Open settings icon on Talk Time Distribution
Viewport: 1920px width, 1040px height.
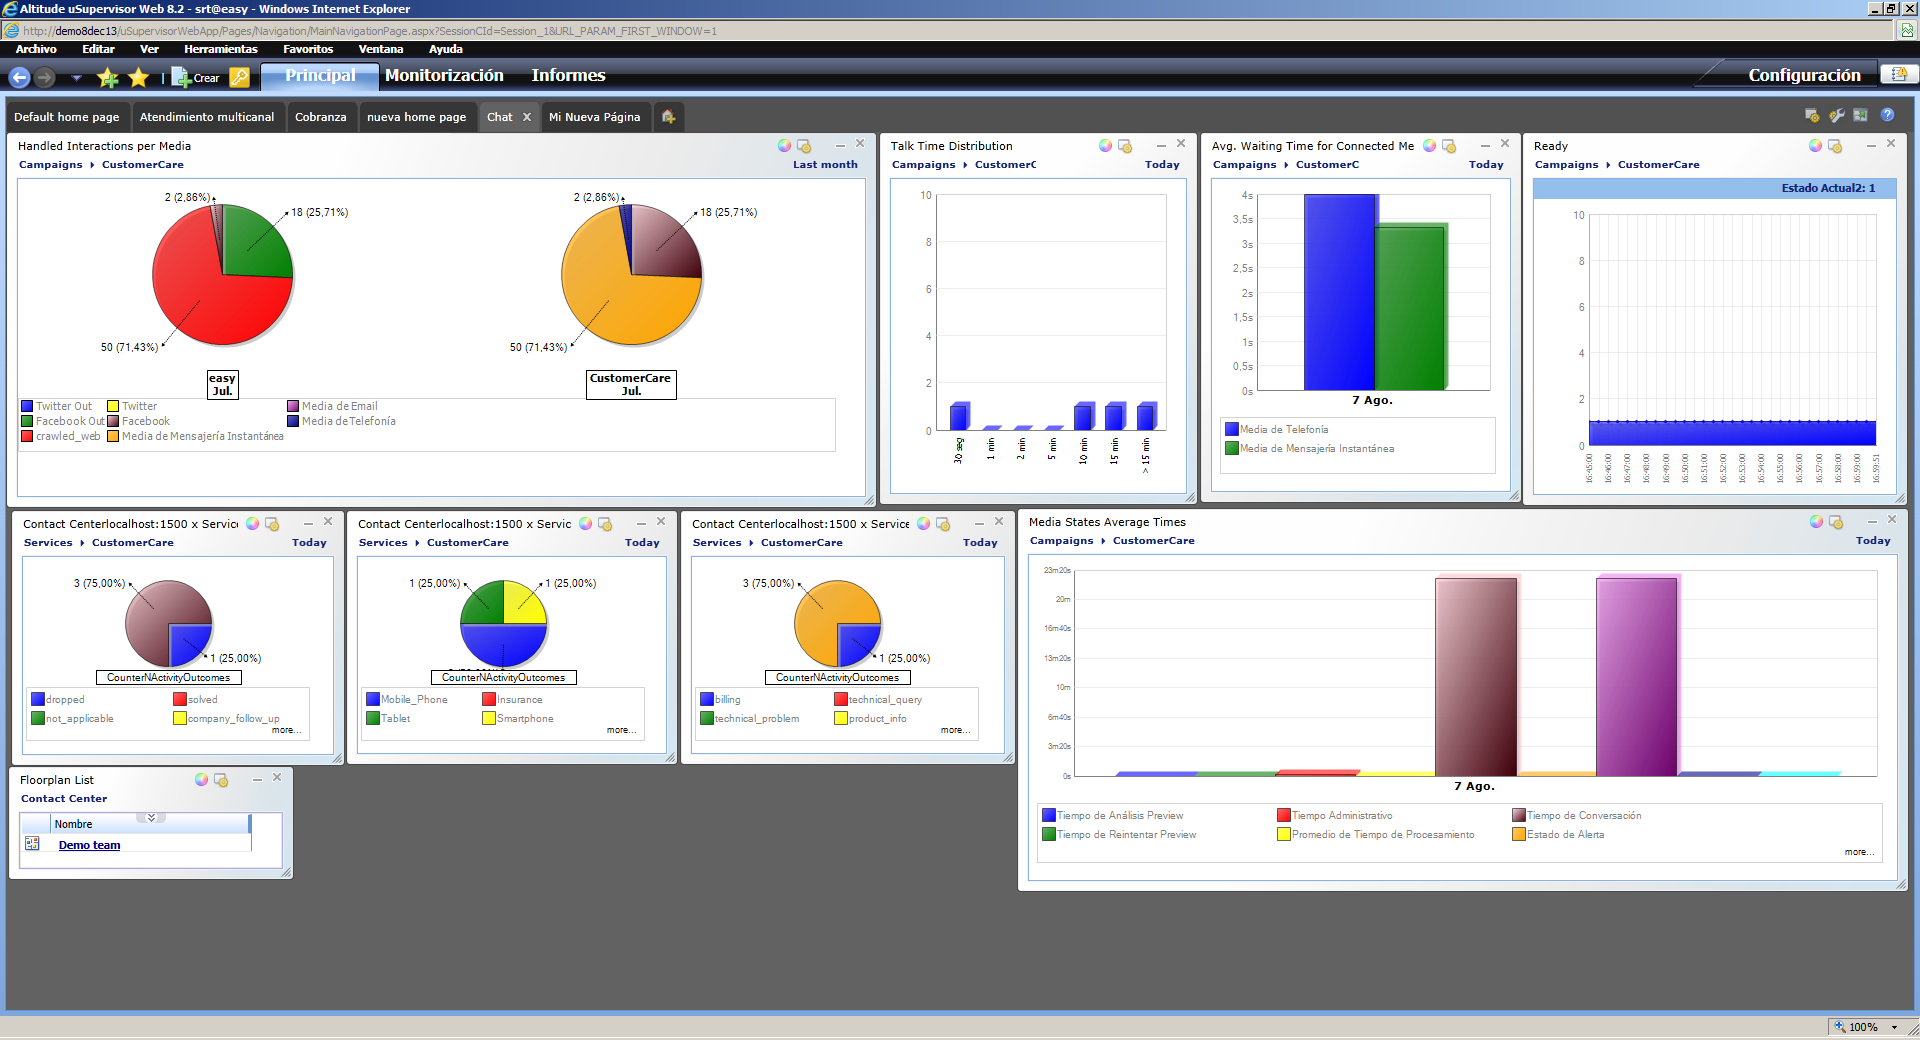pos(1125,146)
